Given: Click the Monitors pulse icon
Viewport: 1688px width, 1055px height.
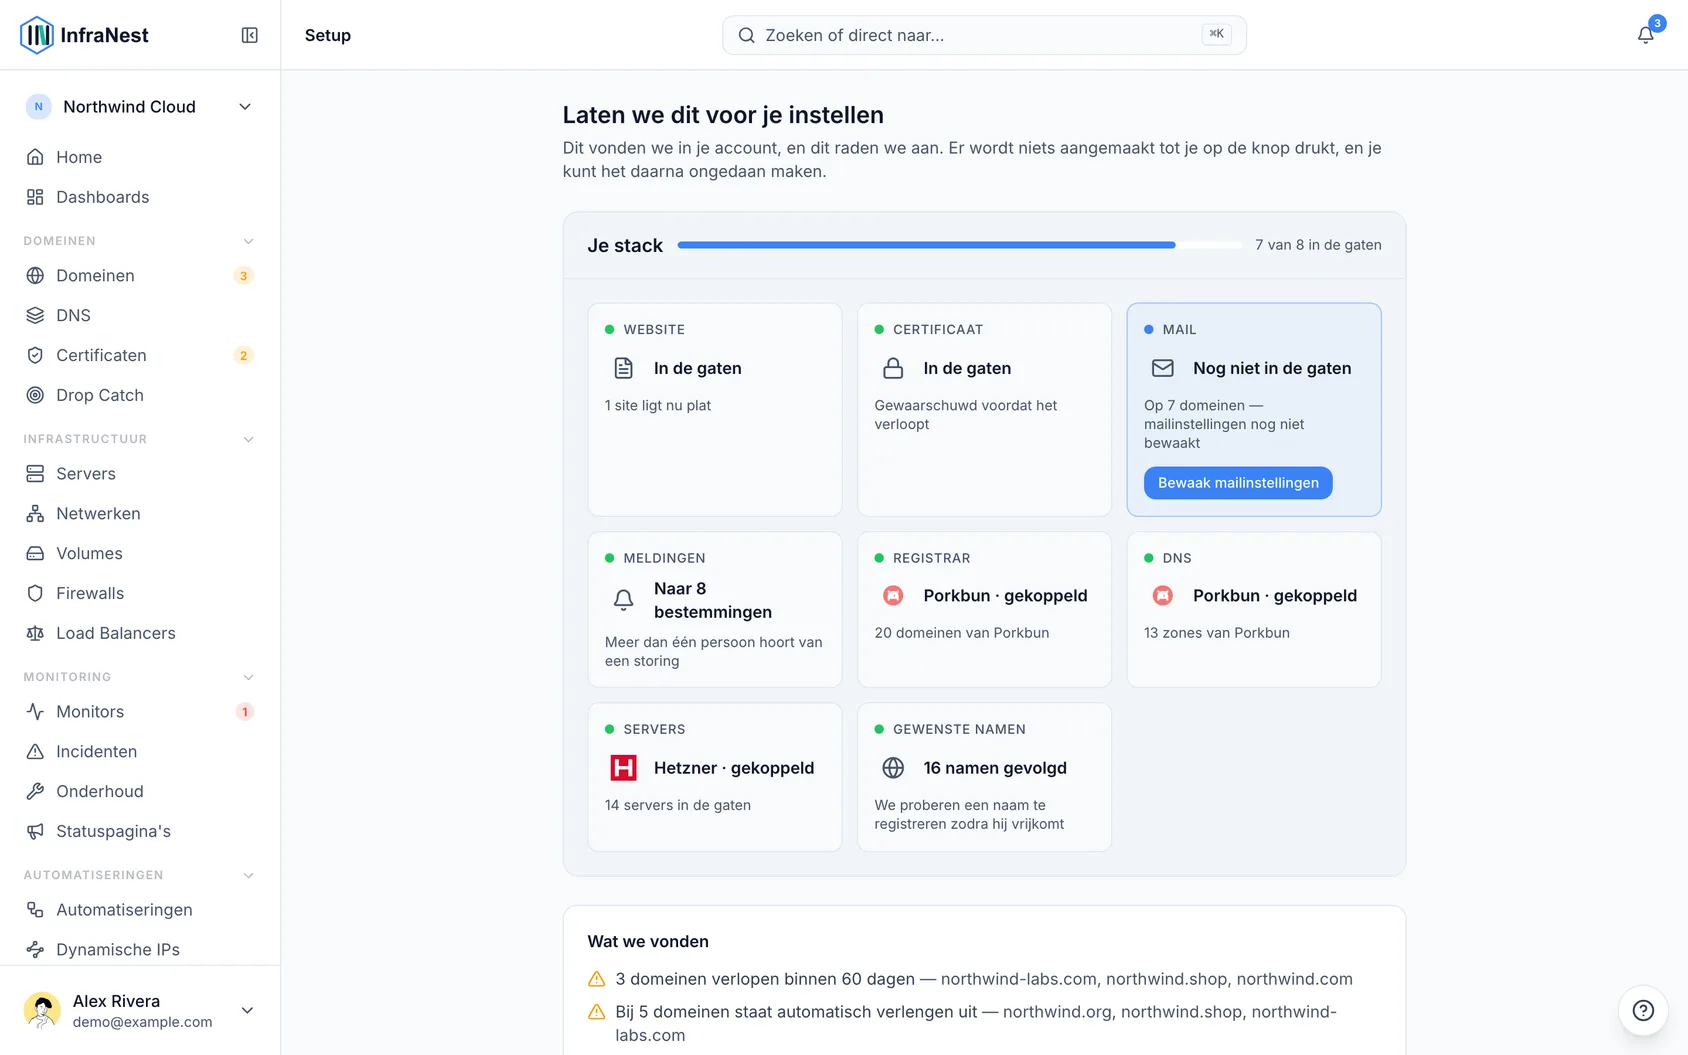Looking at the screenshot, I should (35, 711).
